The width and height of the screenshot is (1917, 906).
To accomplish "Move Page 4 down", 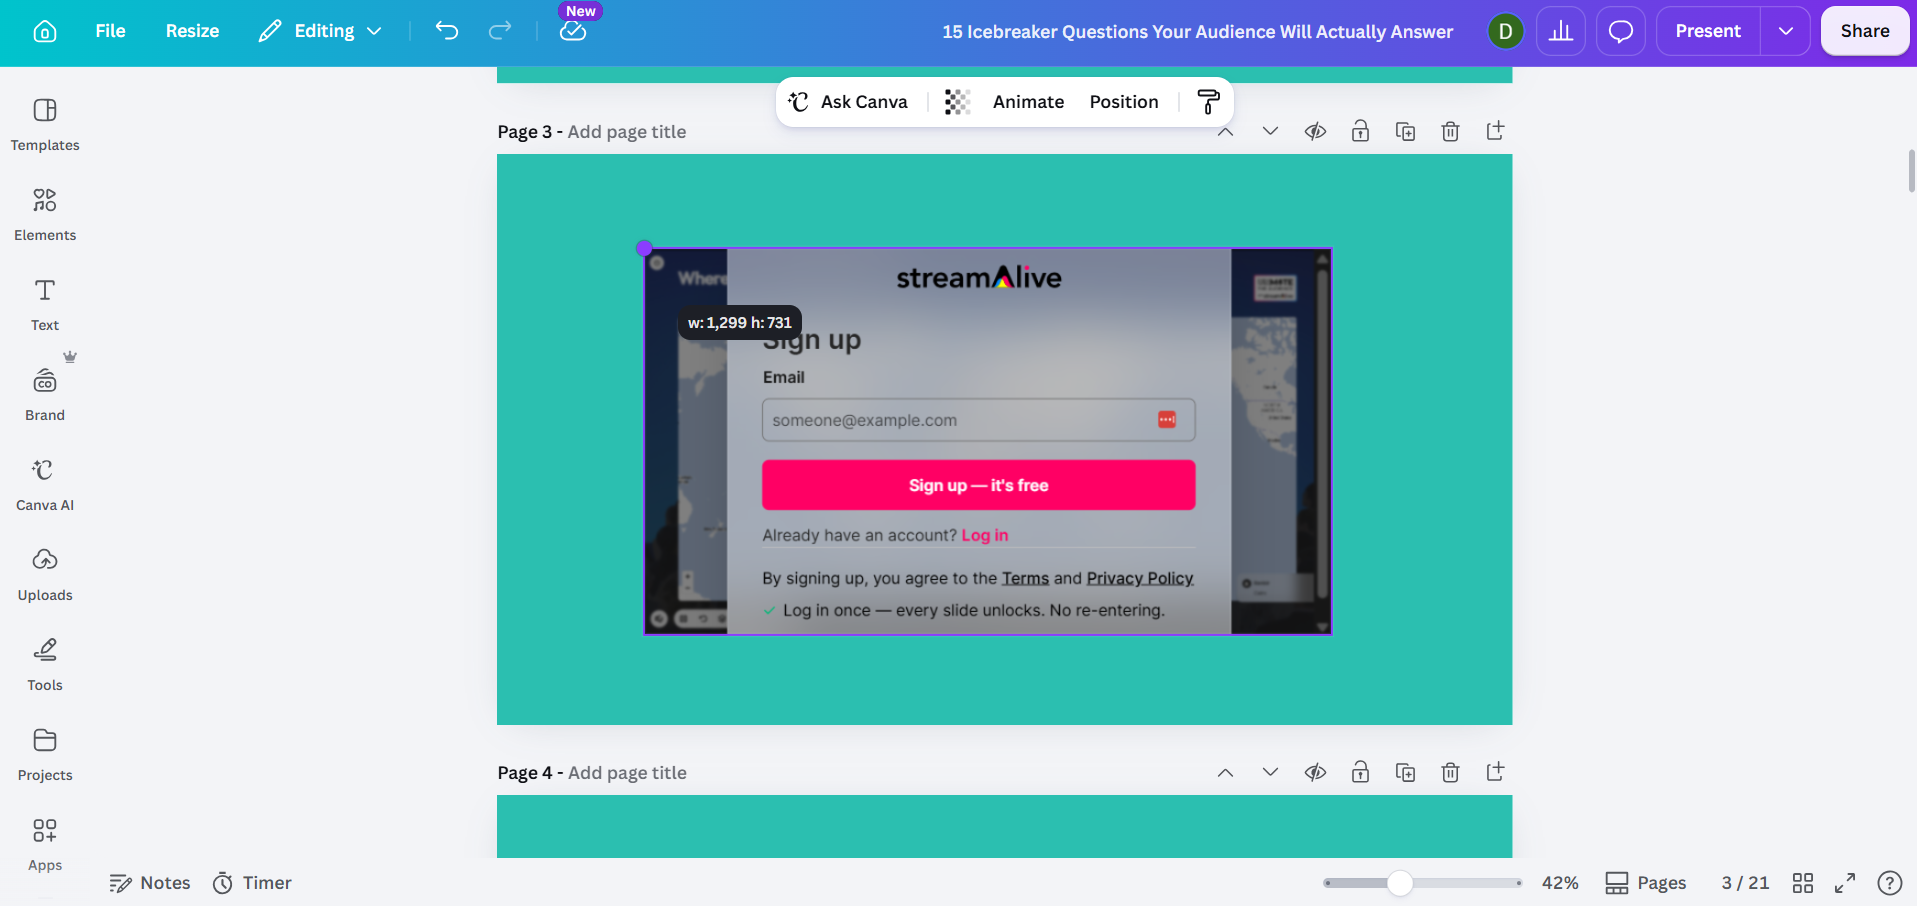I will pos(1270,772).
